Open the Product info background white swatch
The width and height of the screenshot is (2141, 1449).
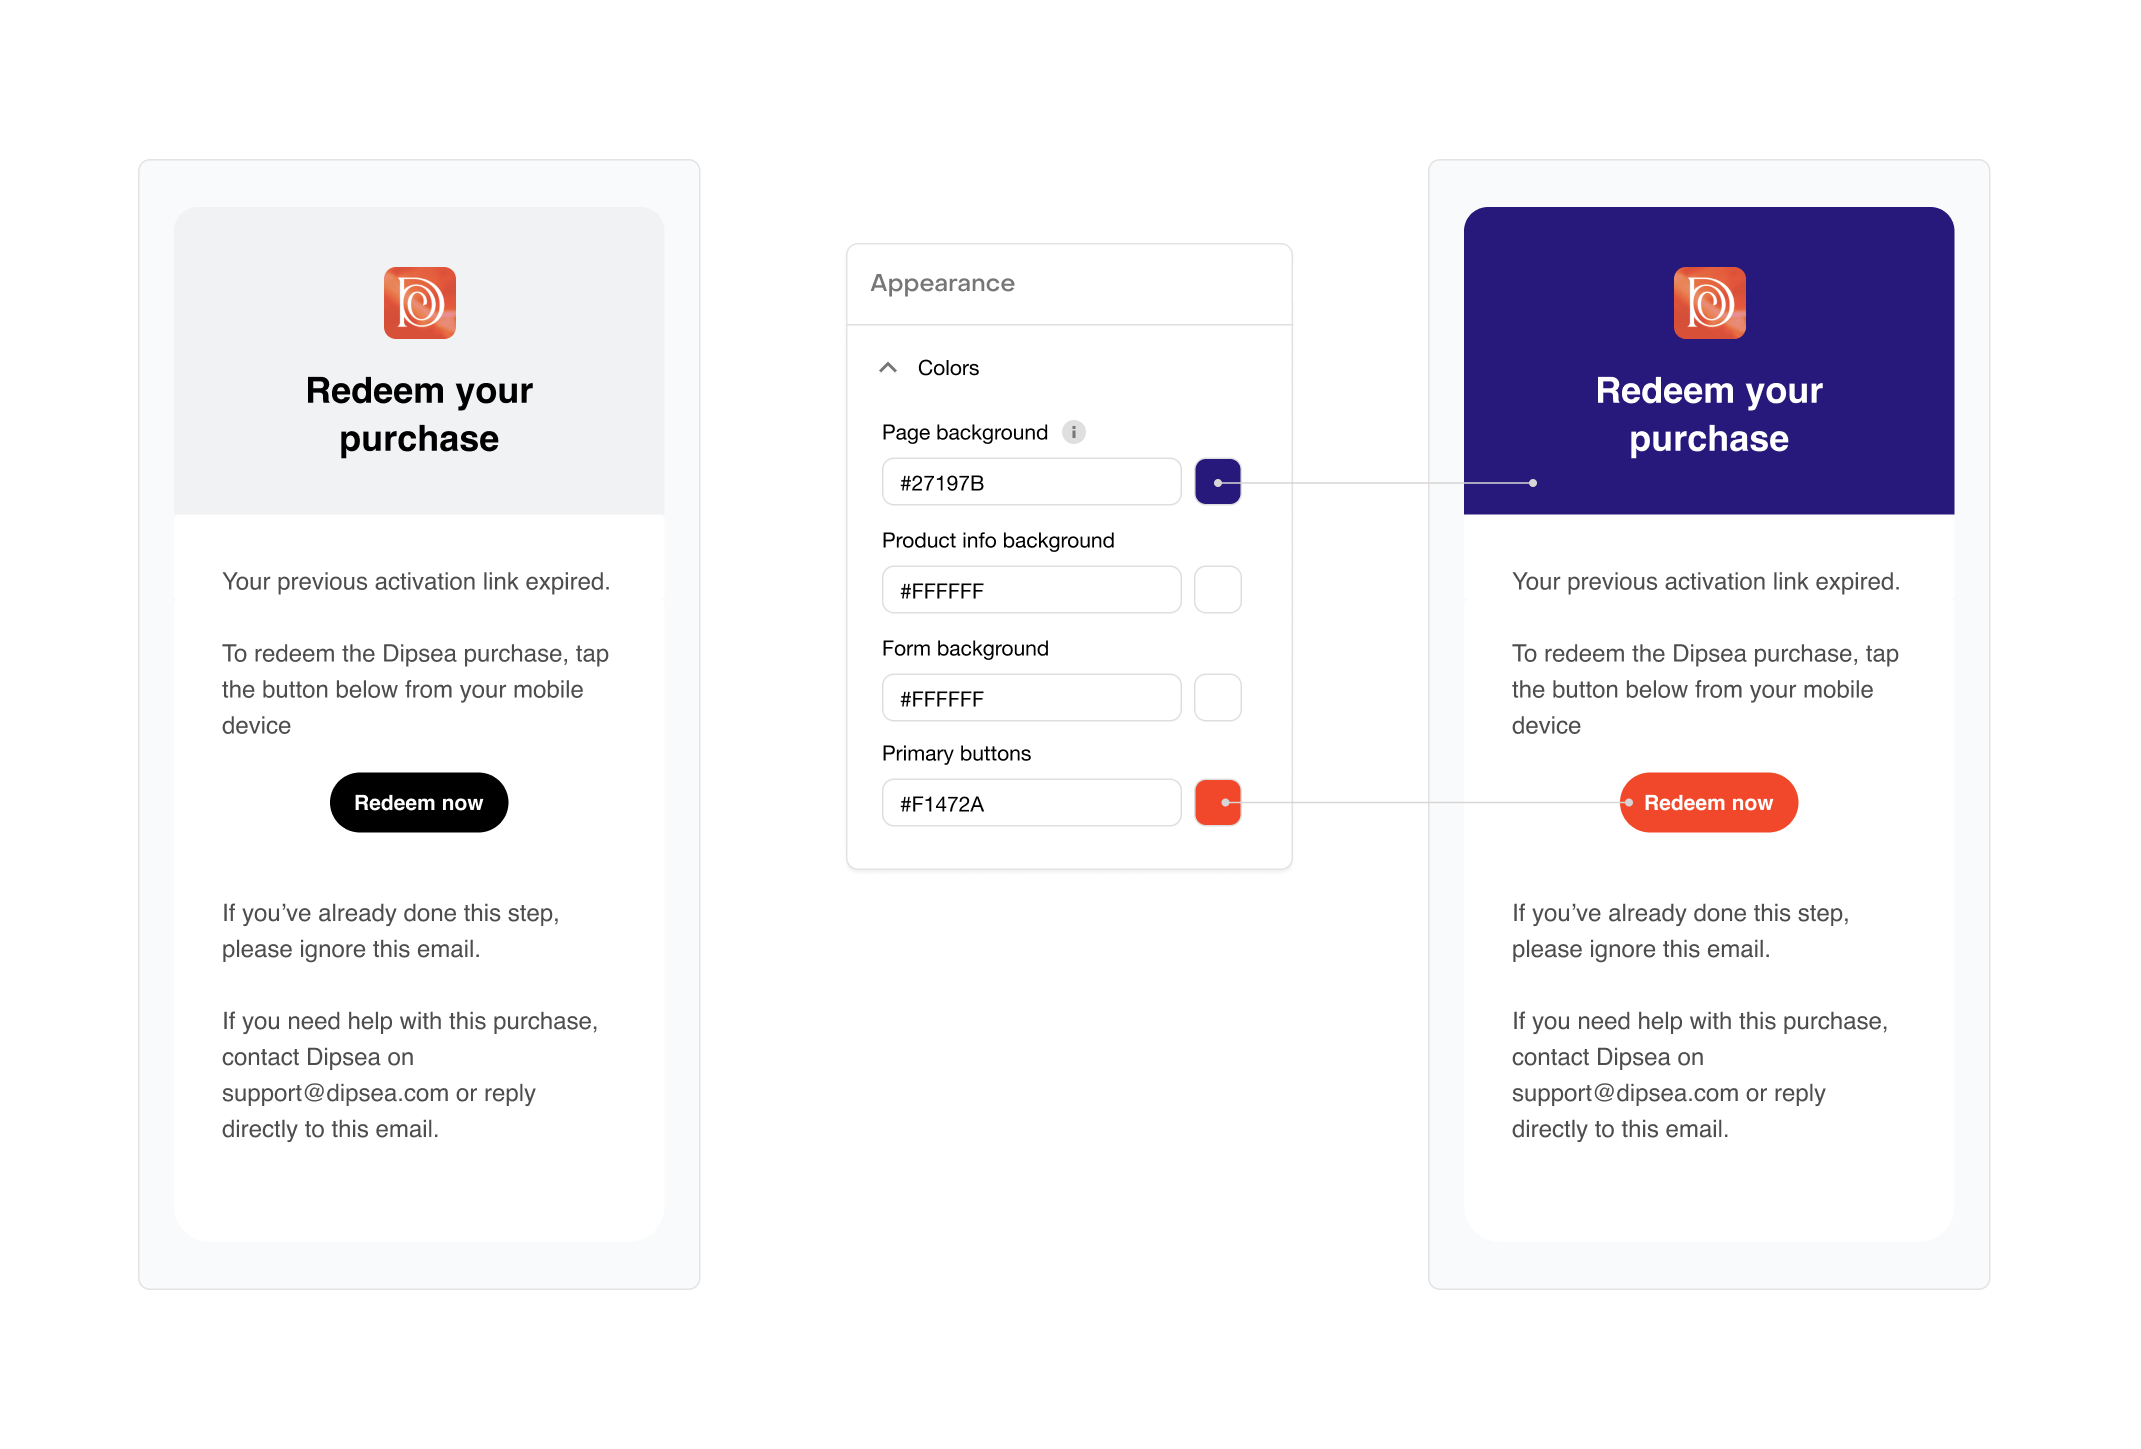click(x=1218, y=590)
